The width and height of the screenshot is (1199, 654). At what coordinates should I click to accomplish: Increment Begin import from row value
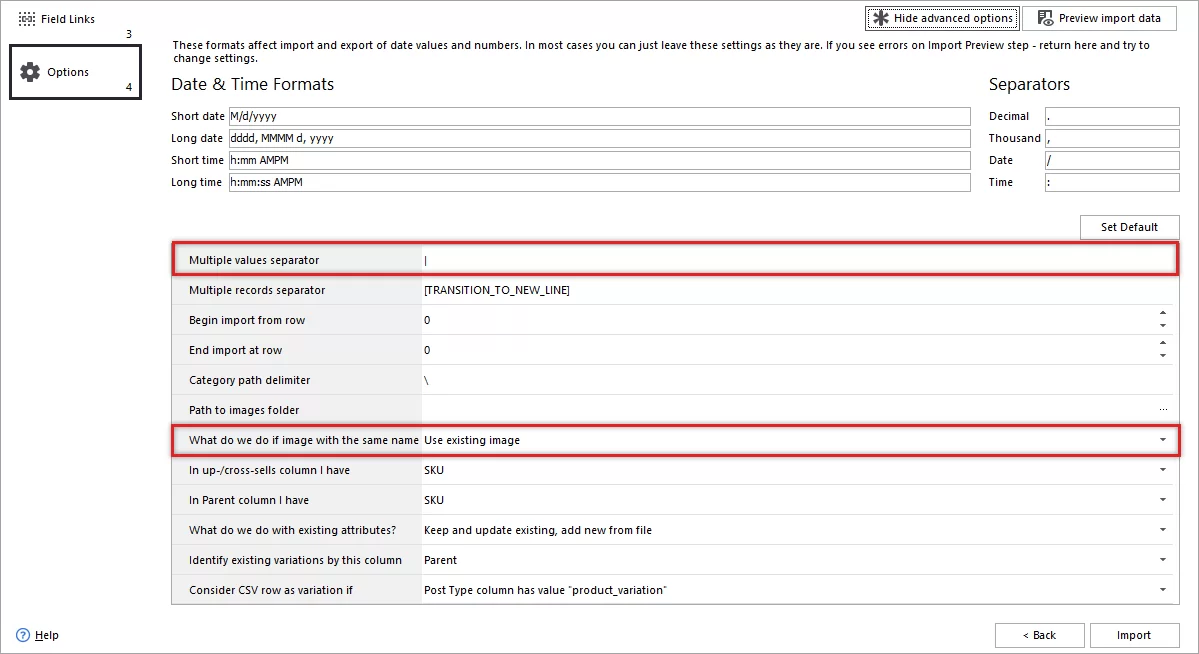(1163, 311)
